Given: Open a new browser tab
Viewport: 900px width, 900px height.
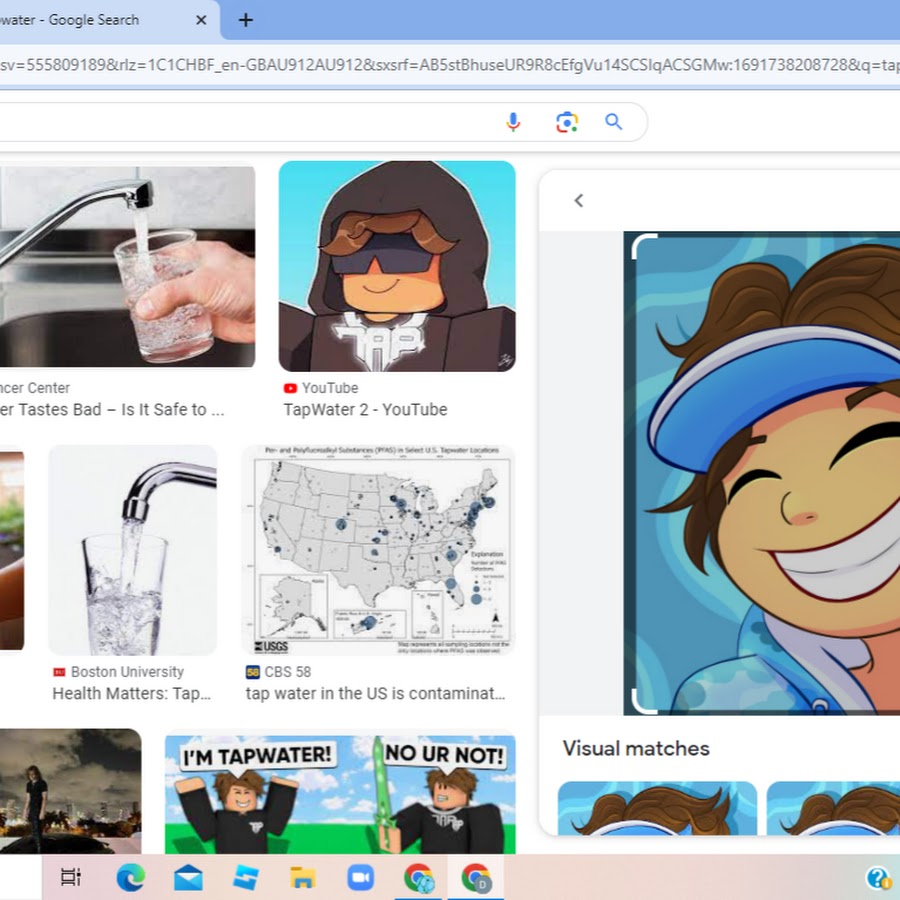Looking at the screenshot, I should [x=246, y=20].
